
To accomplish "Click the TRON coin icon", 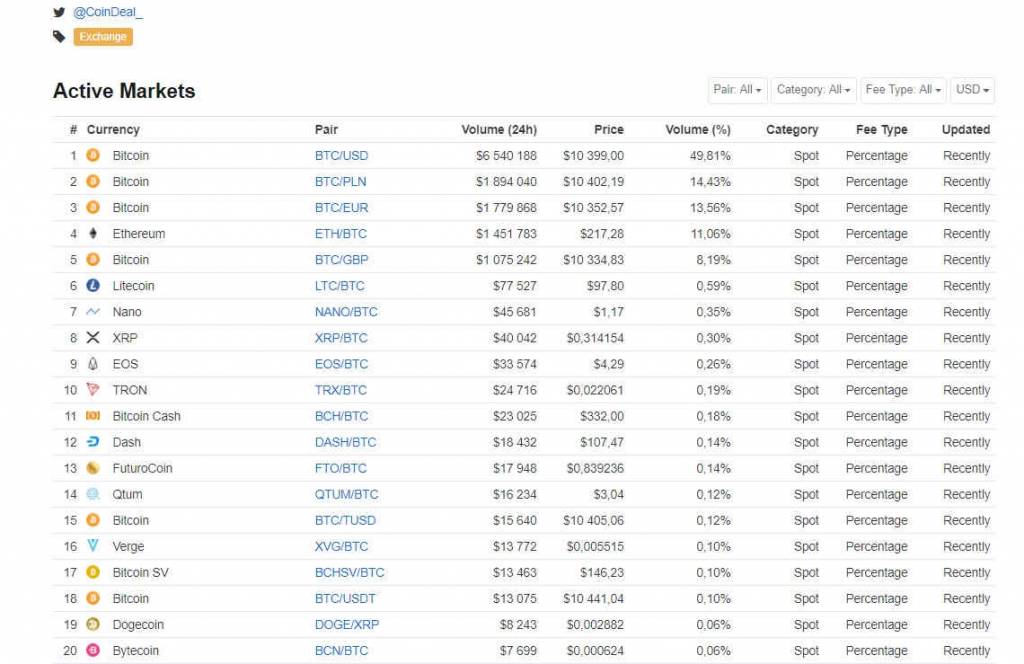I will [93, 390].
